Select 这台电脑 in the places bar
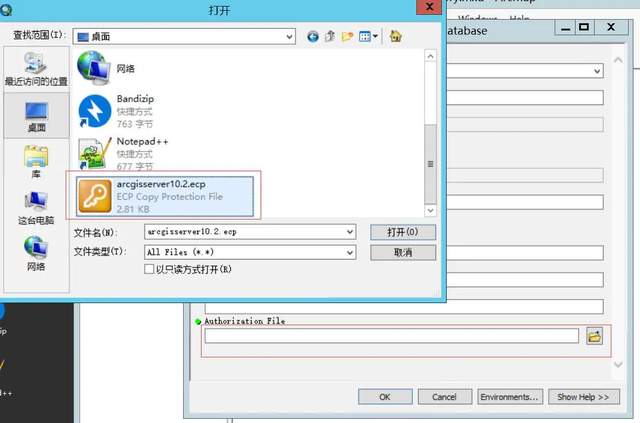640x423 pixels. click(x=36, y=208)
